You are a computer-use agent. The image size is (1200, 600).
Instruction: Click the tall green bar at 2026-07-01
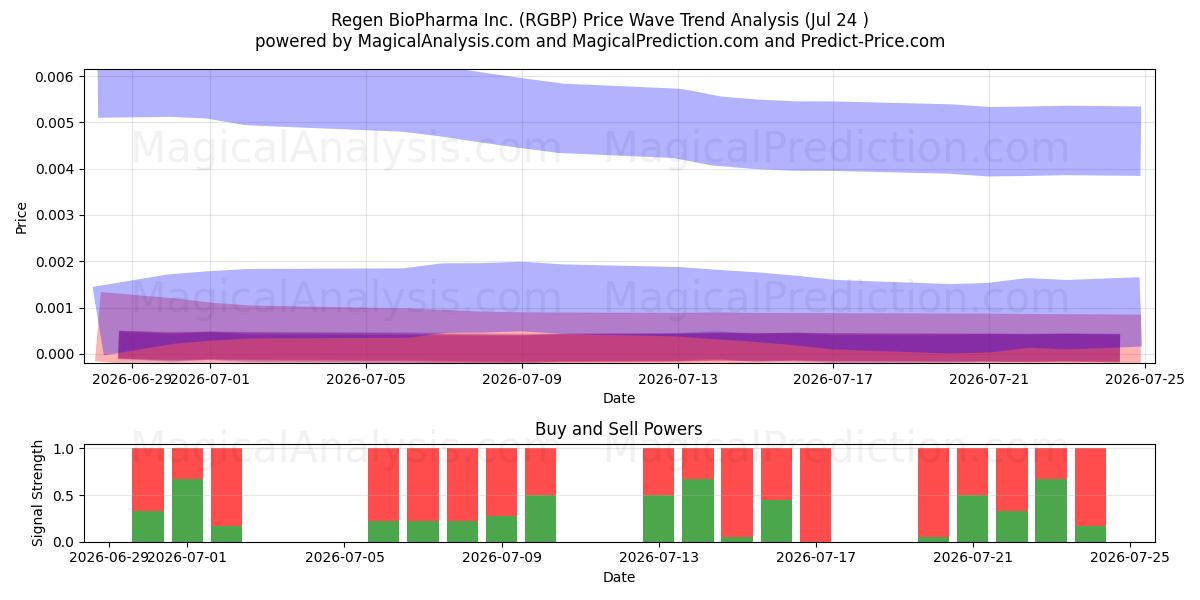pyautogui.click(x=187, y=510)
